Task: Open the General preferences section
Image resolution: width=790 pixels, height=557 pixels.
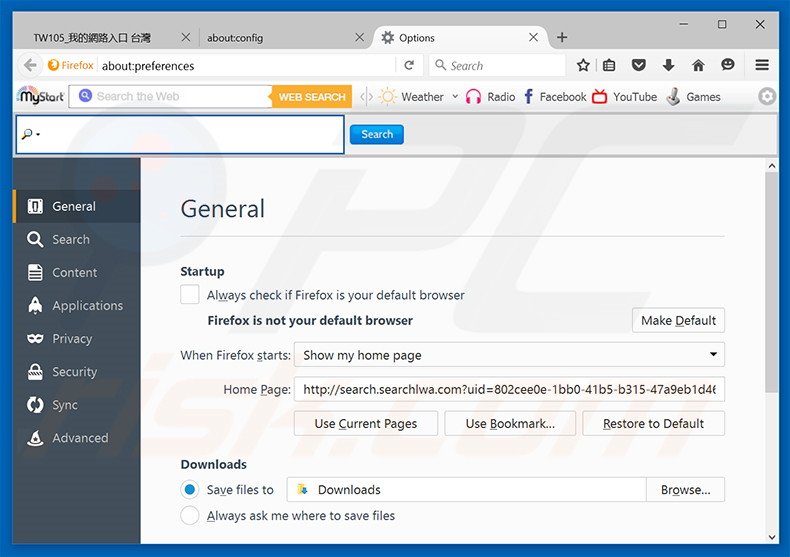Action: click(77, 206)
